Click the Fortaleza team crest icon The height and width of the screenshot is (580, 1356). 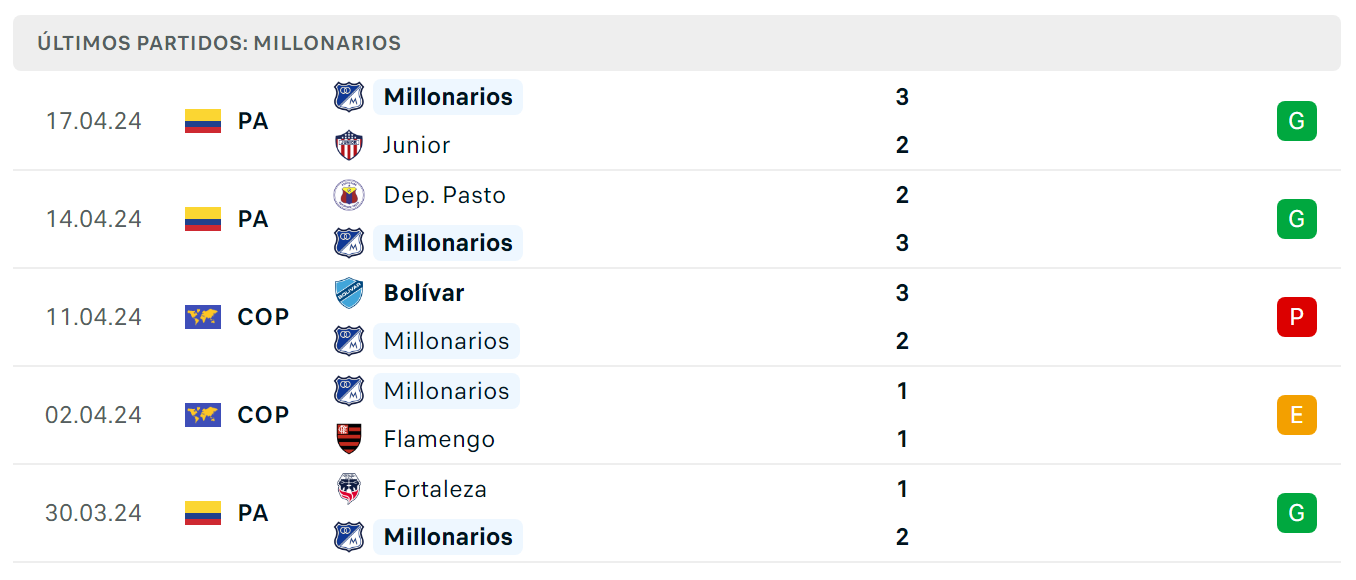click(348, 489)
